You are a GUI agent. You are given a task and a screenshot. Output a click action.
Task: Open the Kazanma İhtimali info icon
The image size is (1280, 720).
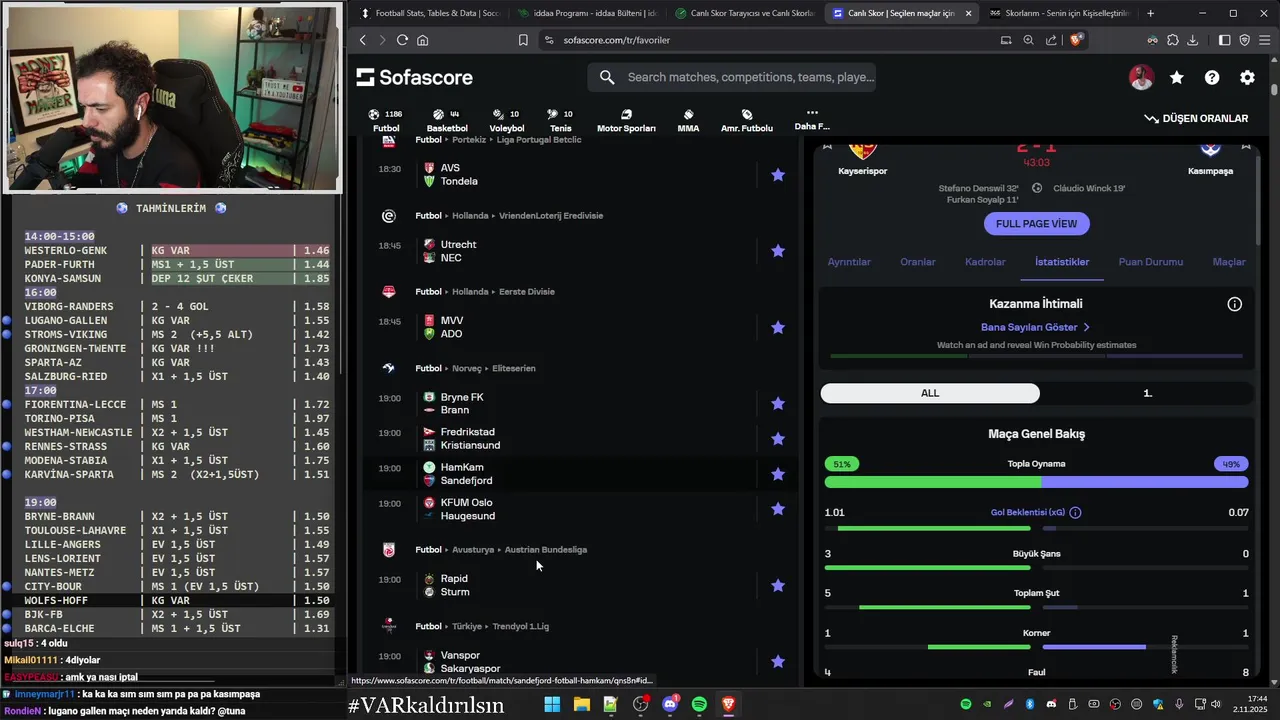(x=1235, y=304)
